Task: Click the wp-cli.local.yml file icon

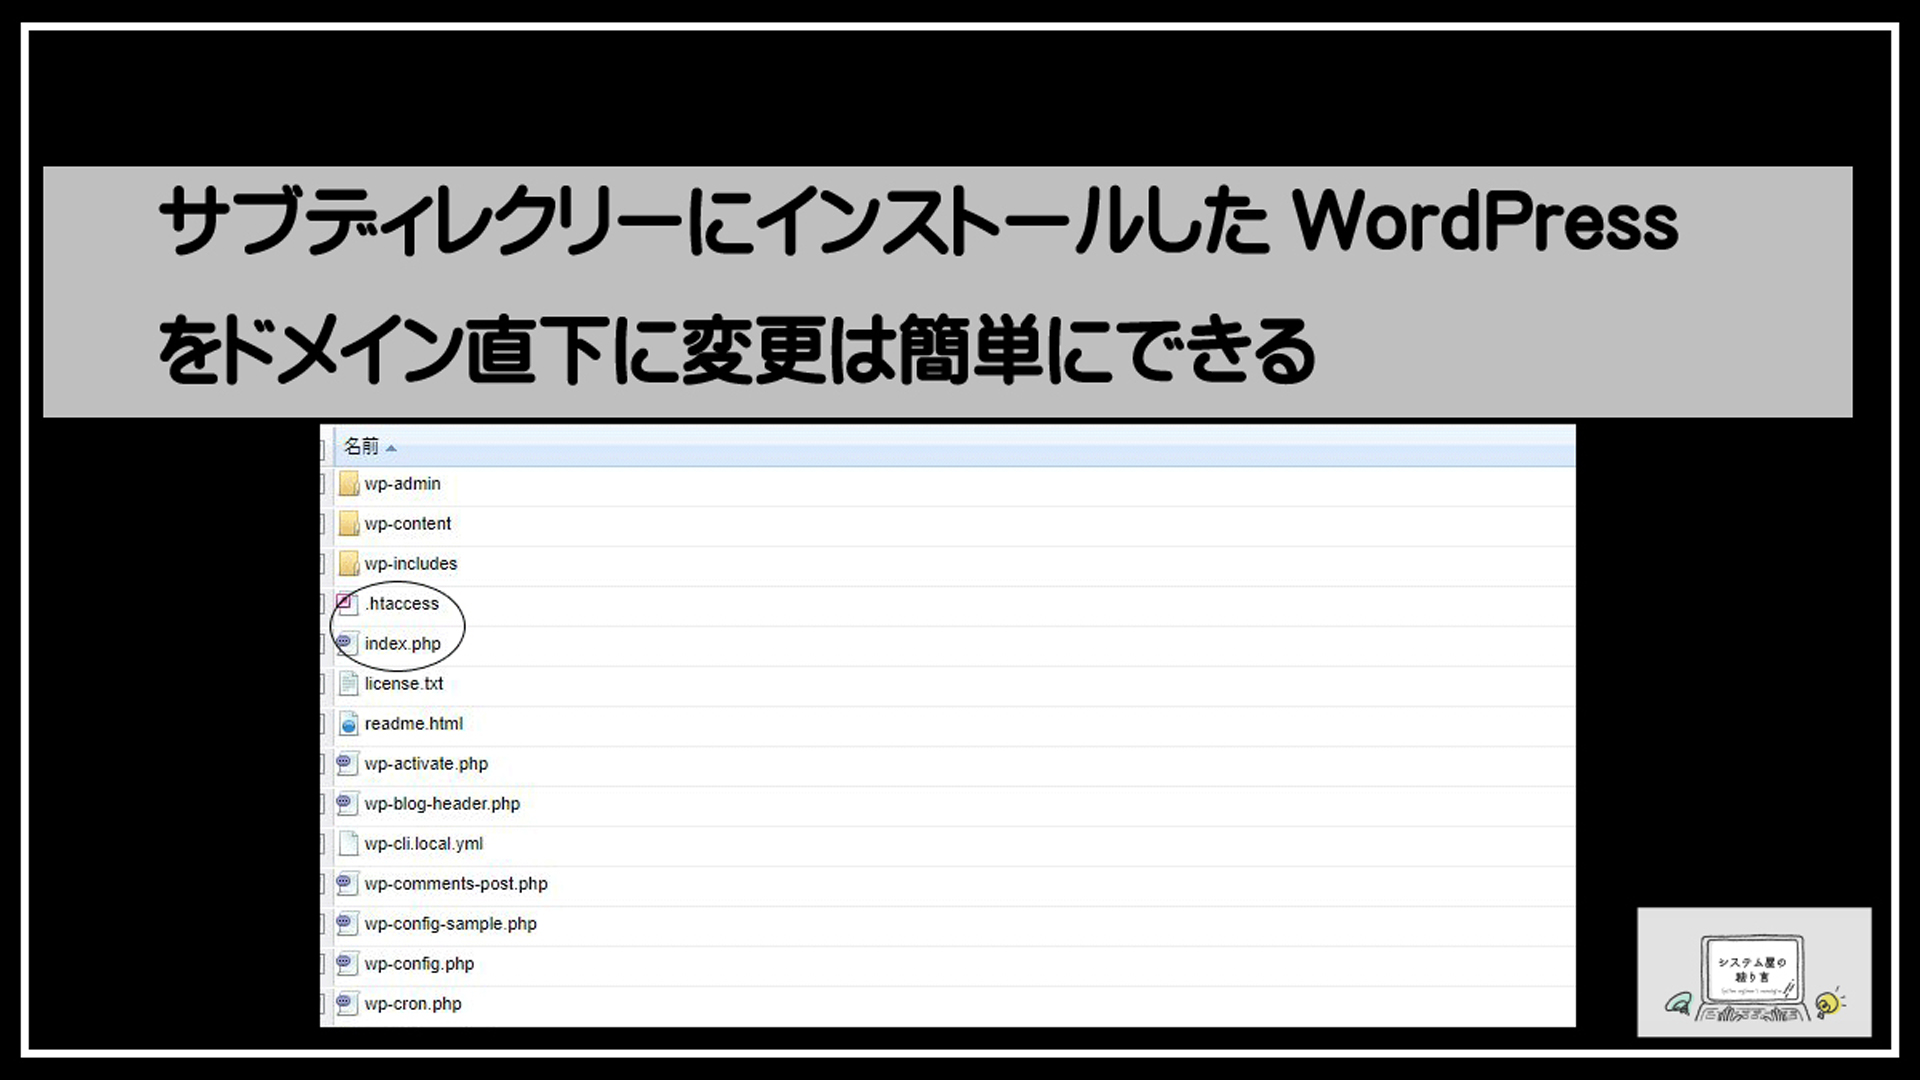Action: tap(348, 844)
